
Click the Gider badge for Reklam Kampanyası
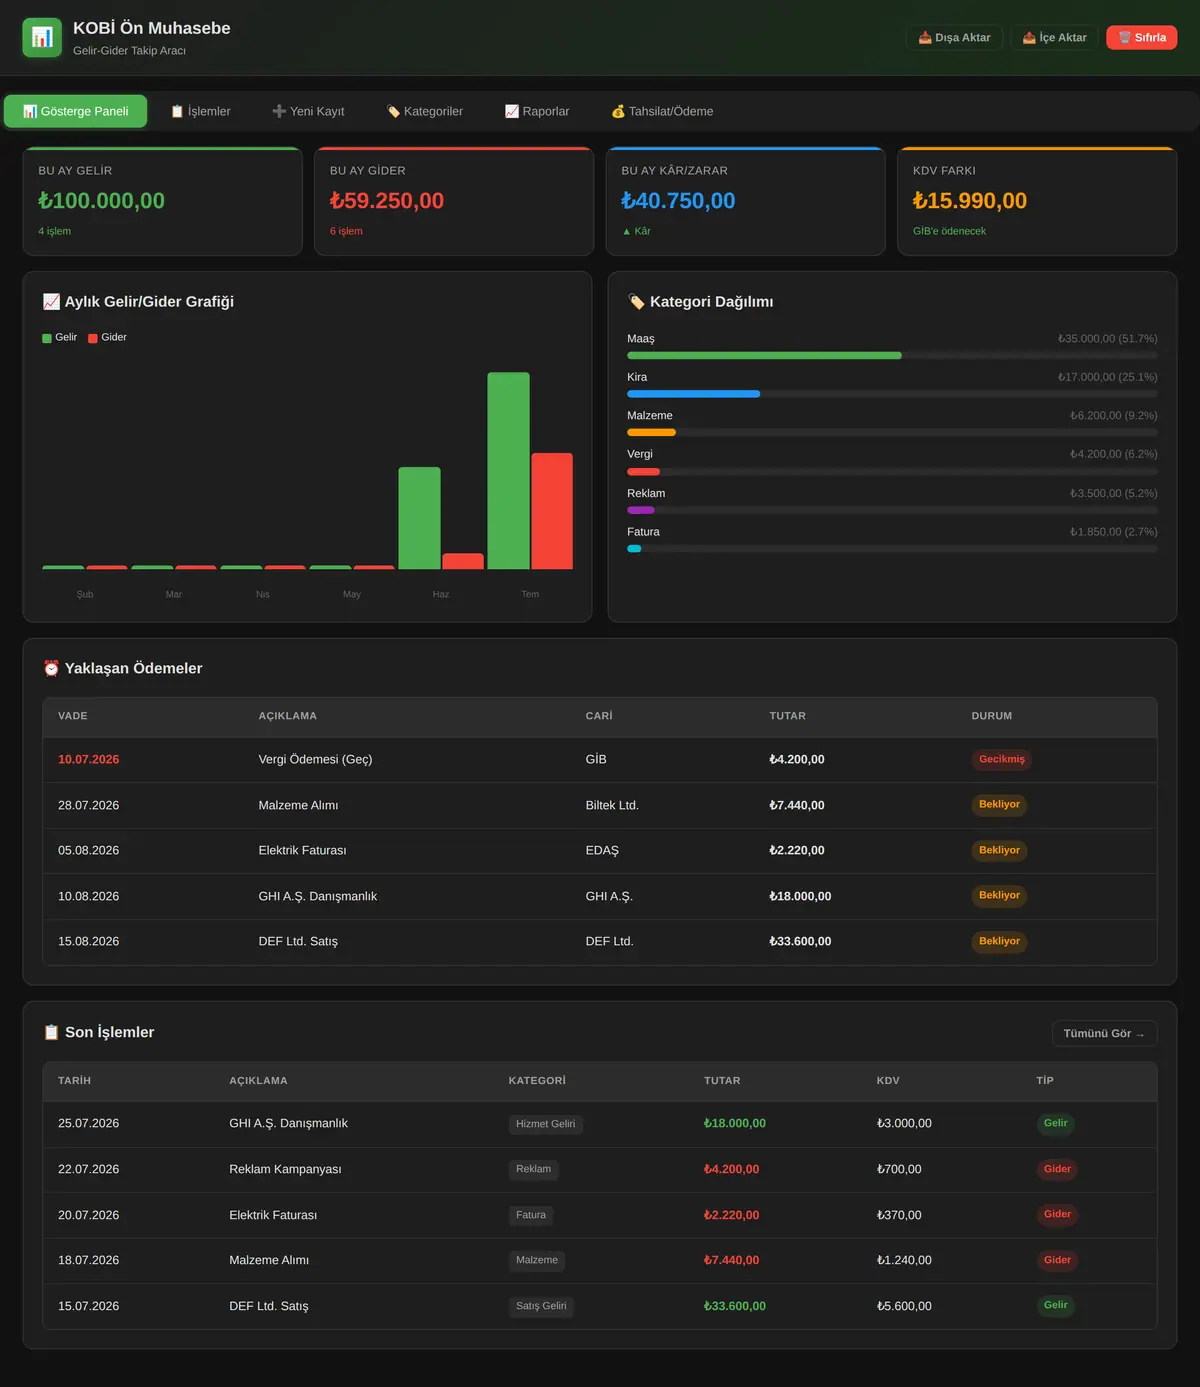[x=1057, y=1169]
